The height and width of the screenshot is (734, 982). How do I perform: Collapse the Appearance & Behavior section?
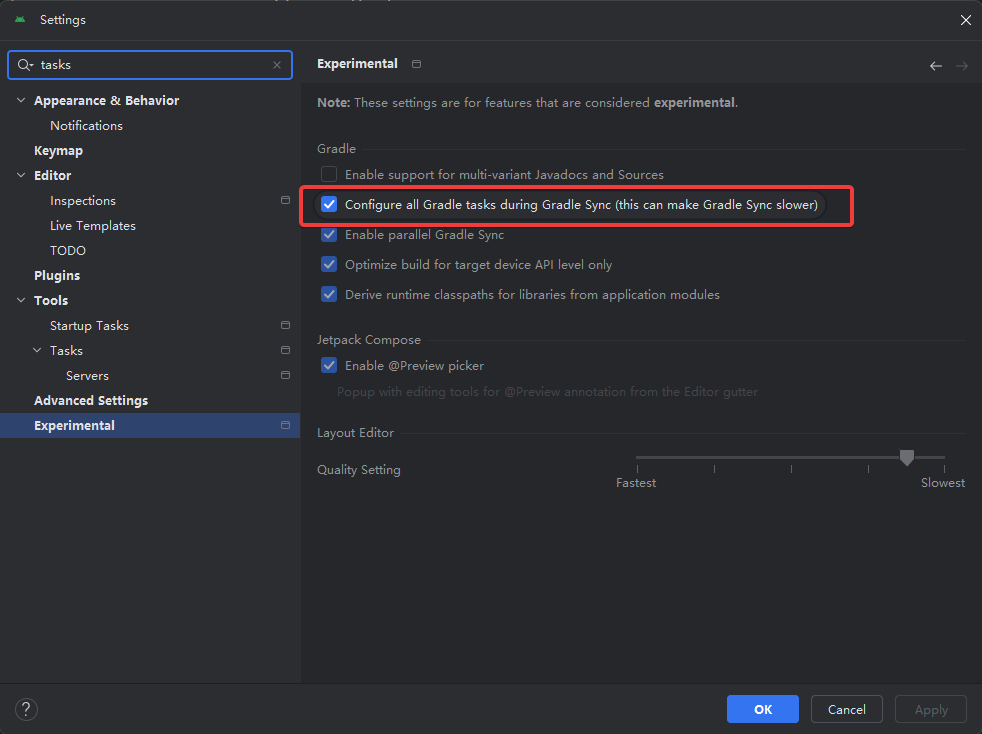pos(21,100)
